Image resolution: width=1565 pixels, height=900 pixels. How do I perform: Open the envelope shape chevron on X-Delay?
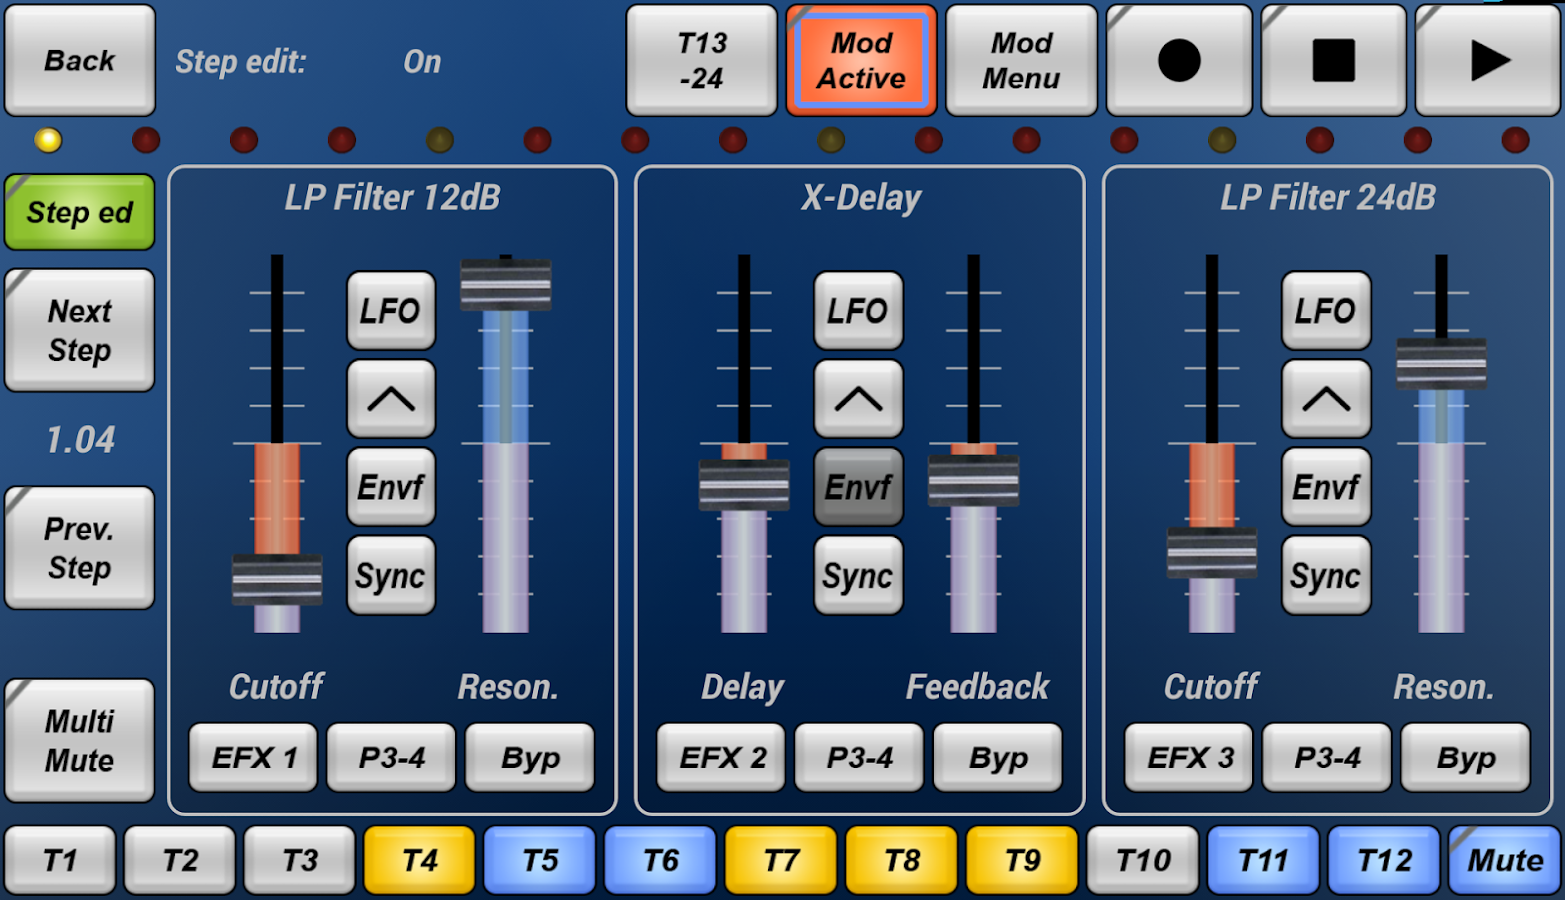pos(858,398)
